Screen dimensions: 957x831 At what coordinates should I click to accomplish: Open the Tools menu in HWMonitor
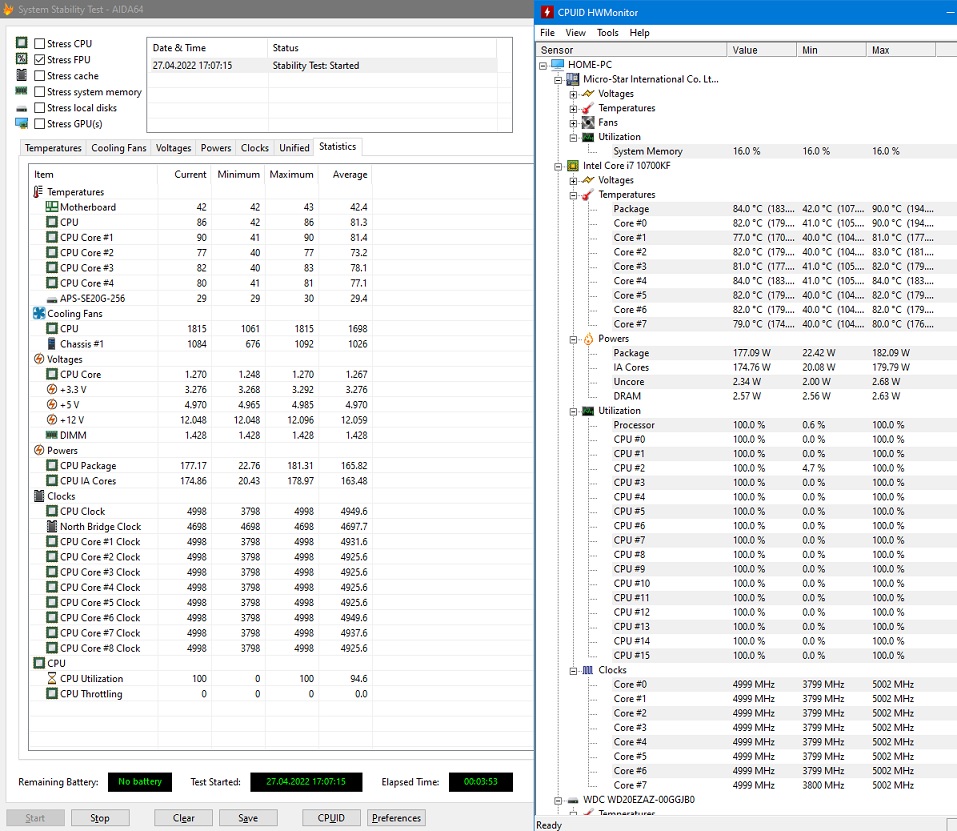[607, 32]
